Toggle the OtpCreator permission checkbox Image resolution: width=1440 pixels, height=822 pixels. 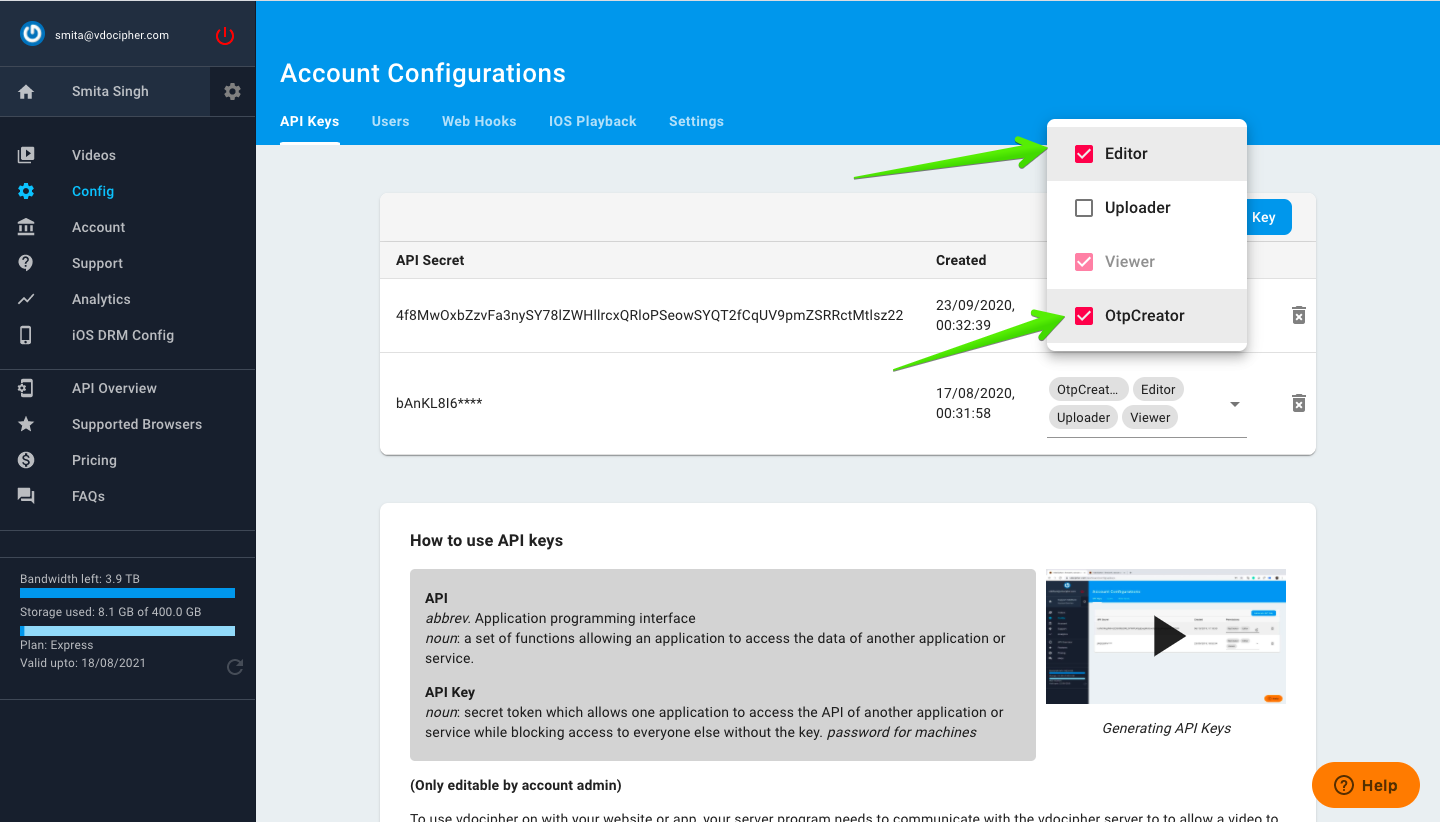[1084, 316]
